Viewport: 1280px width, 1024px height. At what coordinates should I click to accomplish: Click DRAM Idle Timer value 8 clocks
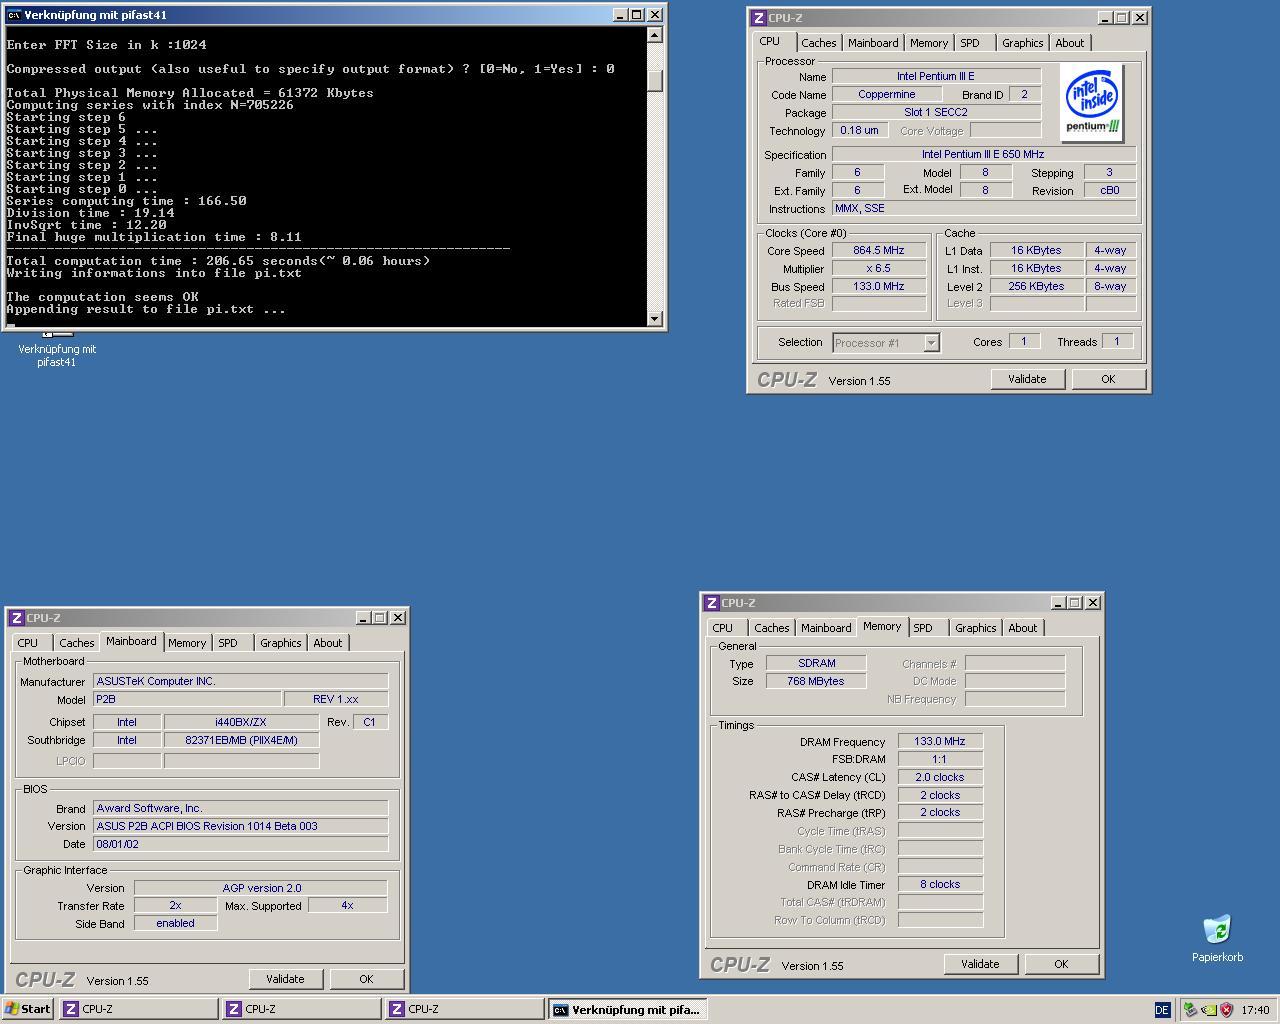point(940,884)
